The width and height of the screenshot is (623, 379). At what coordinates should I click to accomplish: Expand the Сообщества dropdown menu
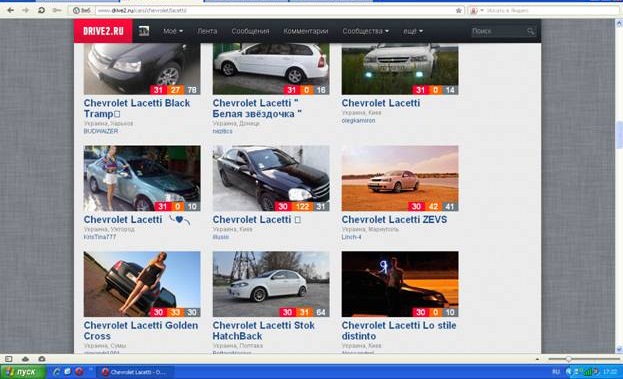coord(366,31)
